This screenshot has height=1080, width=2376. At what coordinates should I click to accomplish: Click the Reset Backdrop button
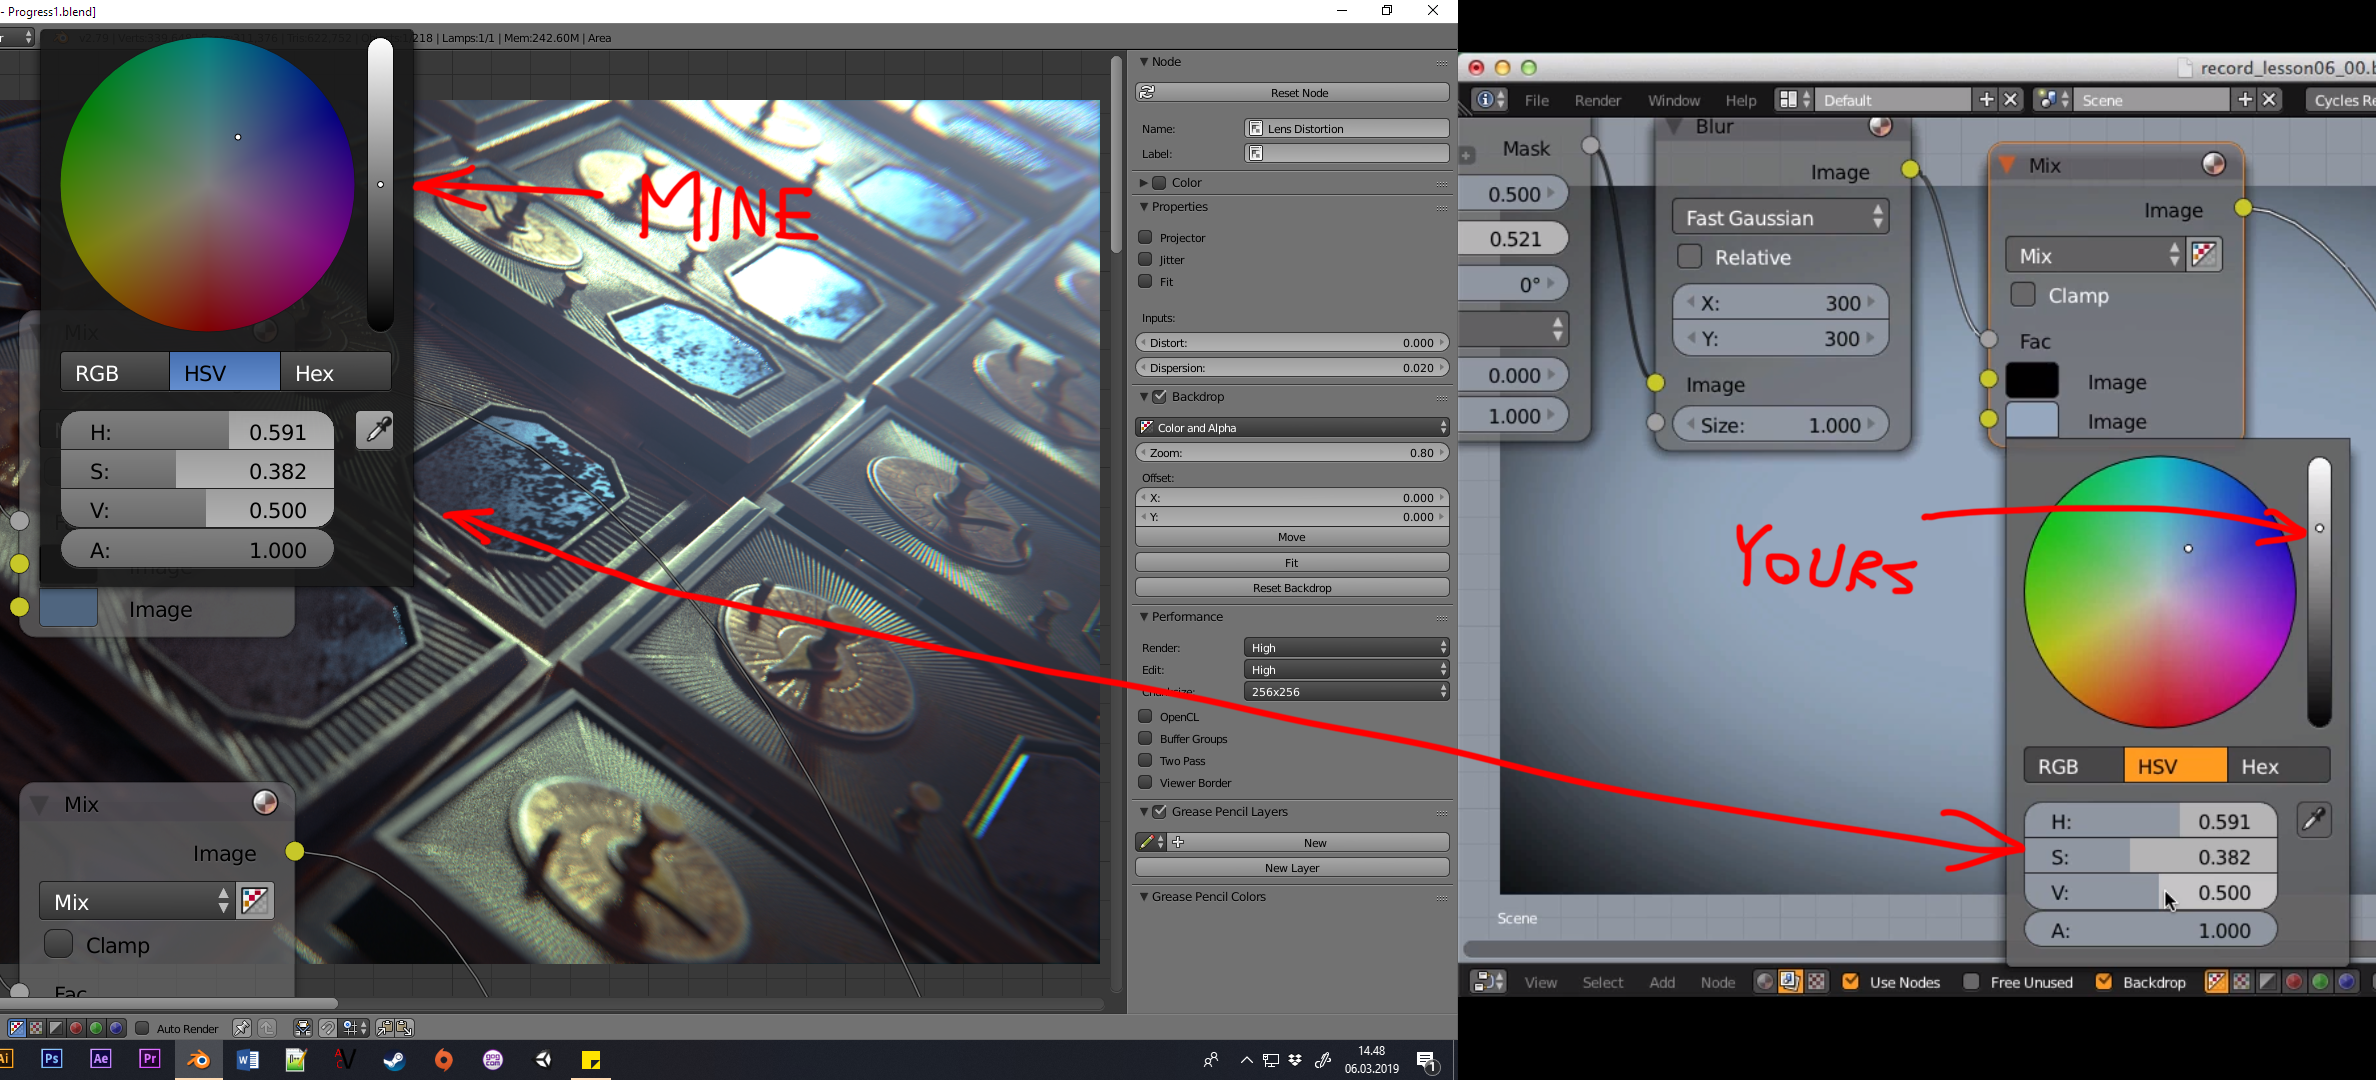tap(1292, 587)
